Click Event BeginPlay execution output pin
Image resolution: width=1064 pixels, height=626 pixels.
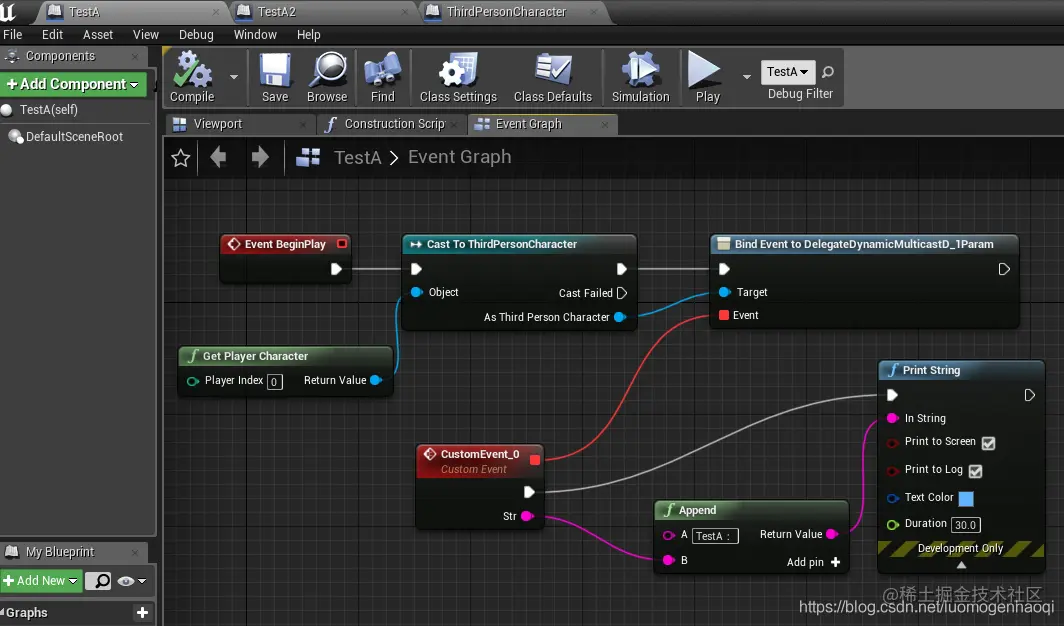point(336,269)
